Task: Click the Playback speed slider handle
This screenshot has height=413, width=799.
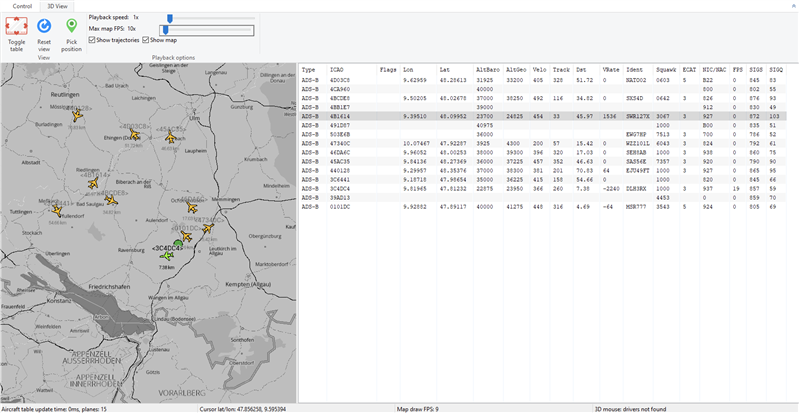Action: pos(170,17)
